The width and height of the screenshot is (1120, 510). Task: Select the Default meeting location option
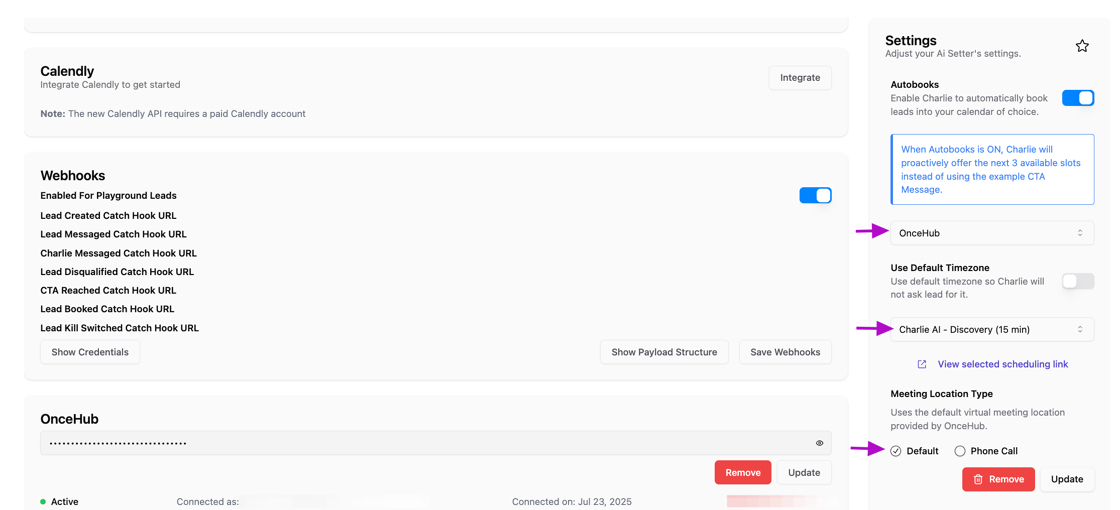[896, 451]
